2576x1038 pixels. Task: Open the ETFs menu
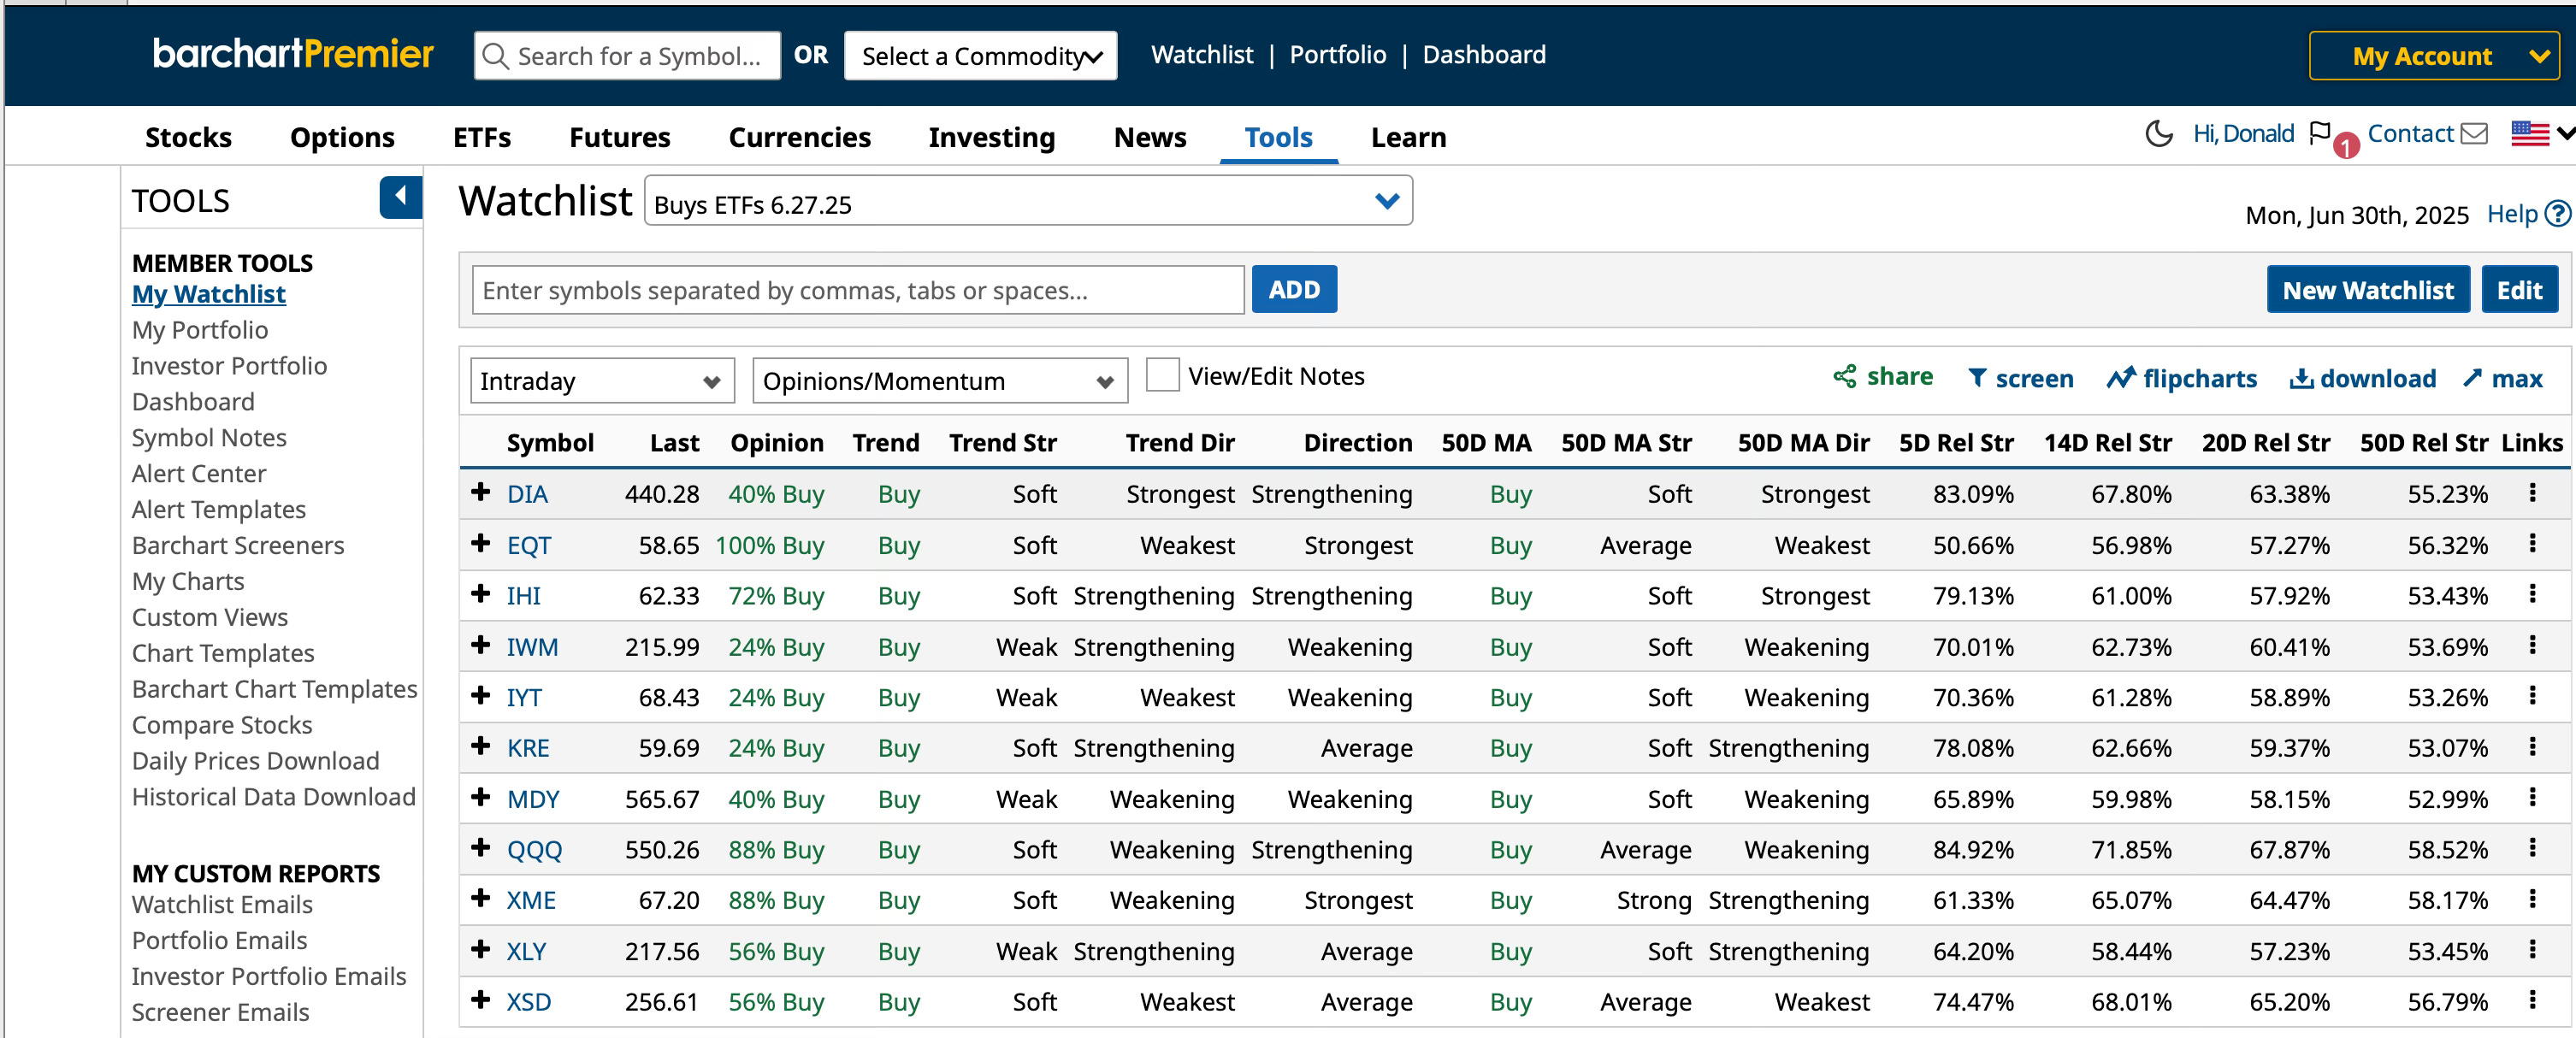point(481,137)
